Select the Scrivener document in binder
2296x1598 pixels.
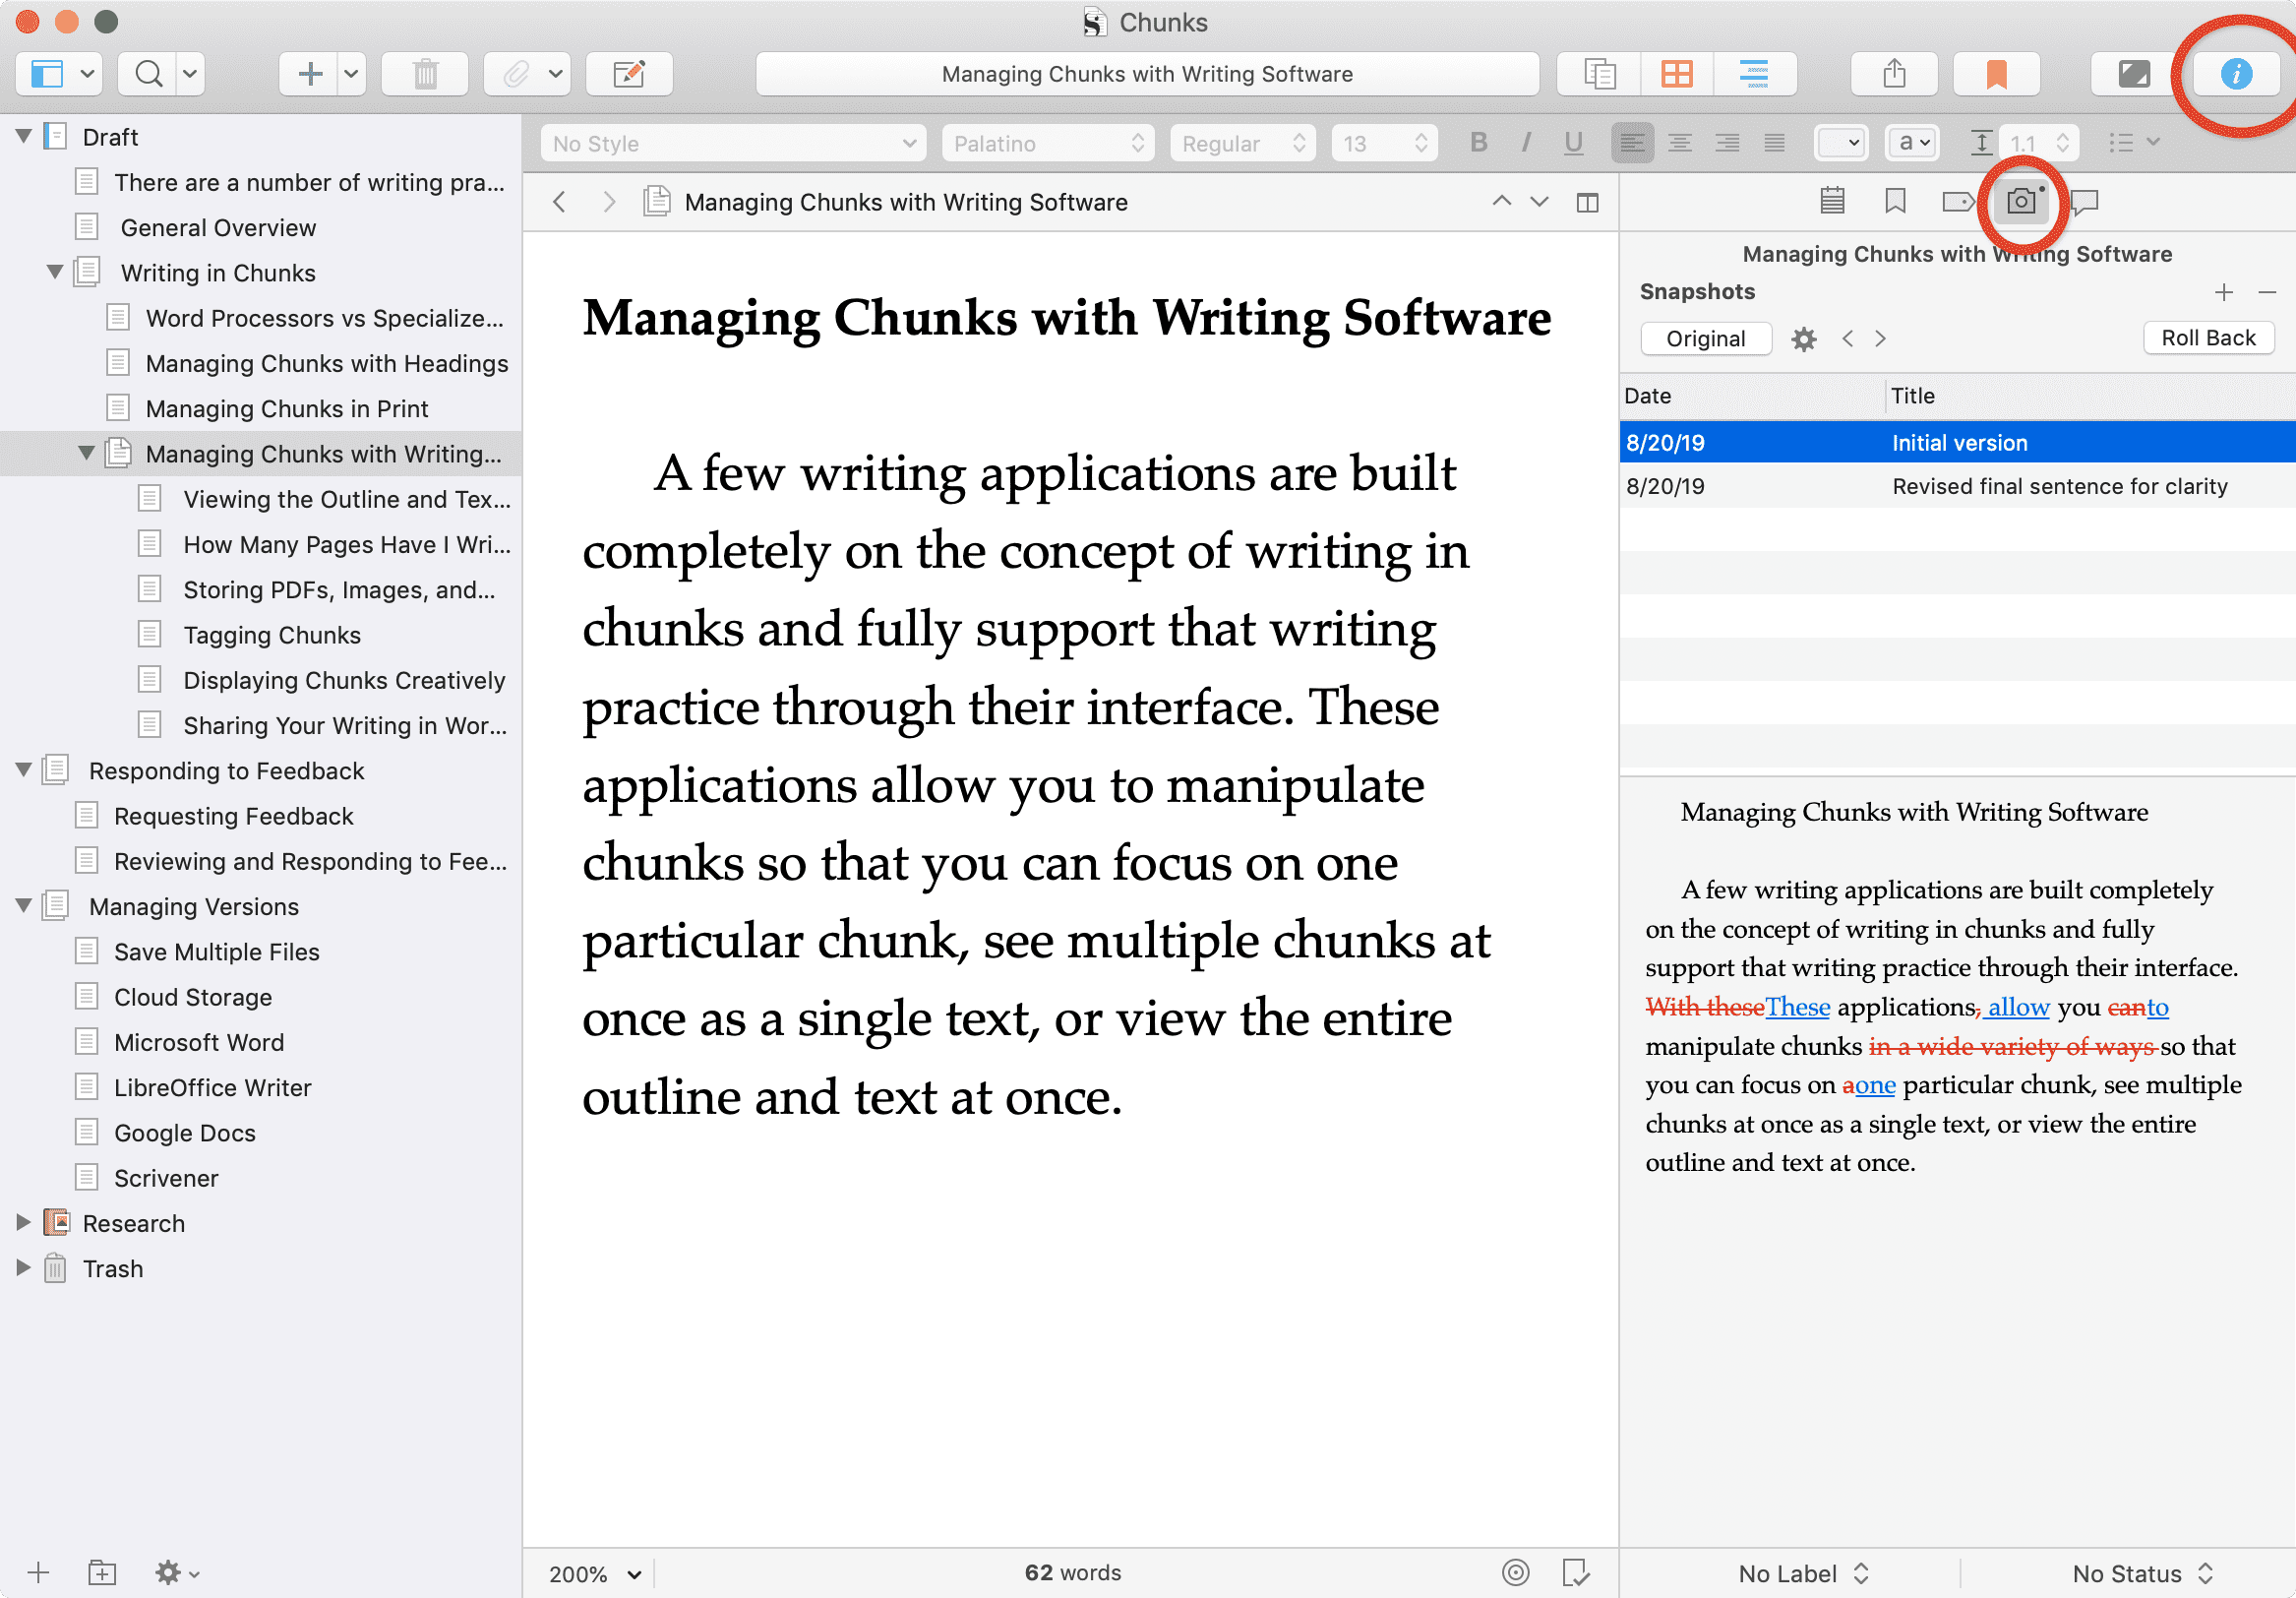pos(165,1178)
